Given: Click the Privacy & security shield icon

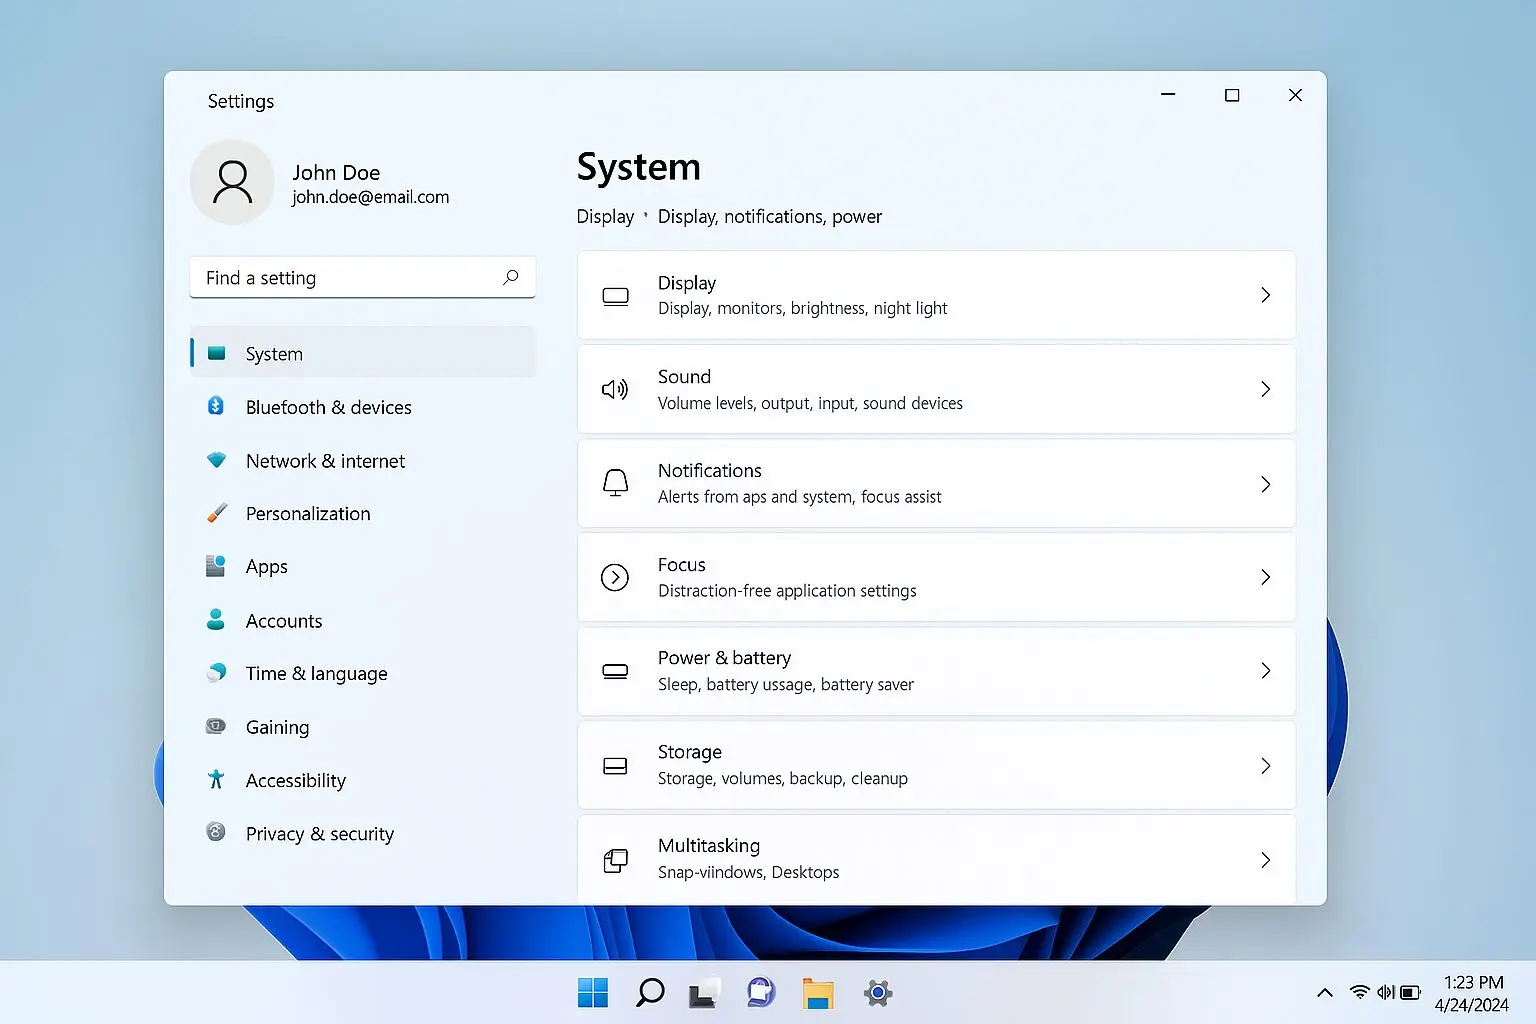Looking at the screenshot, I should 216,832.
